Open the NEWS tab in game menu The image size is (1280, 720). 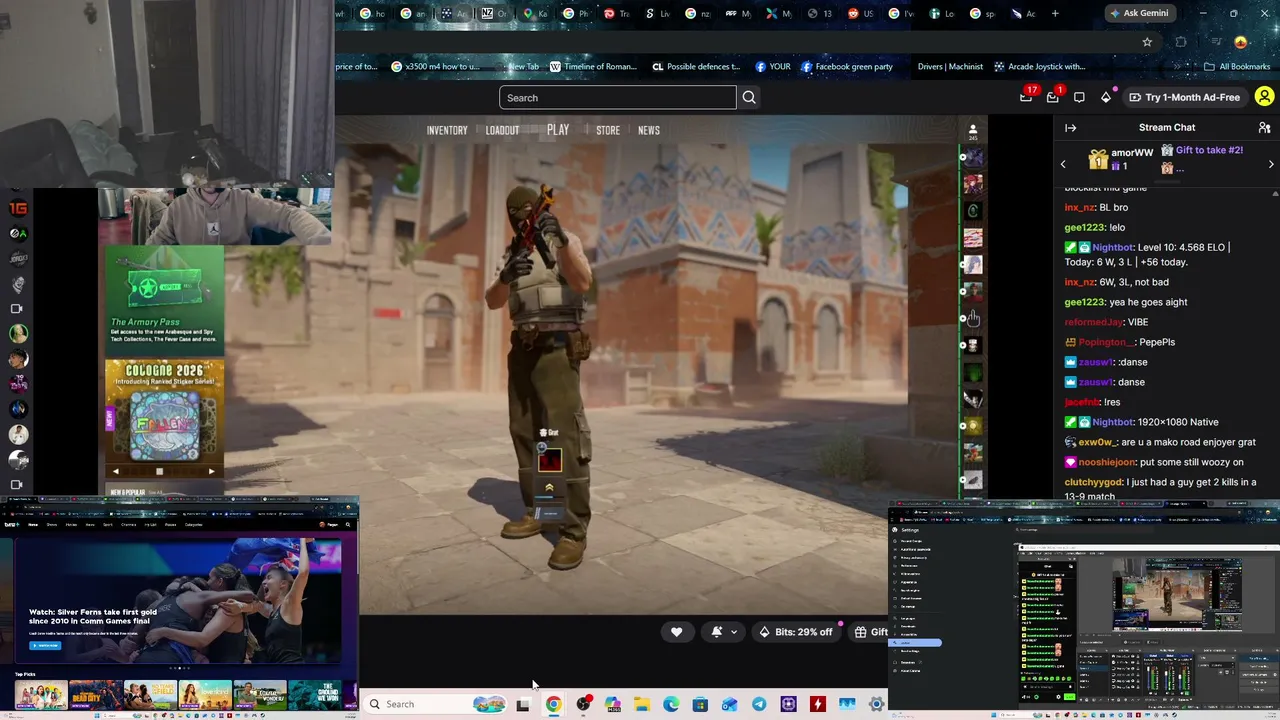pos(649,131)
